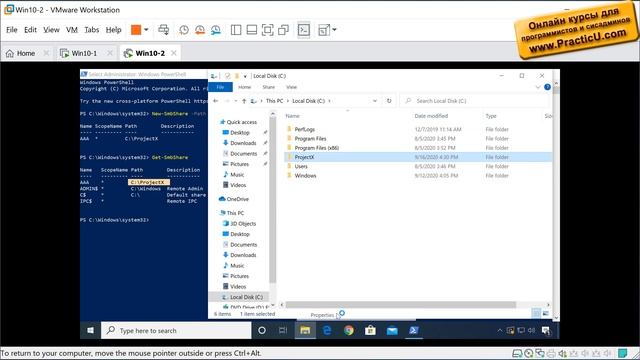640x360 pixels.
Task: Revert the VM to snapshot icon
Action: 200,30
